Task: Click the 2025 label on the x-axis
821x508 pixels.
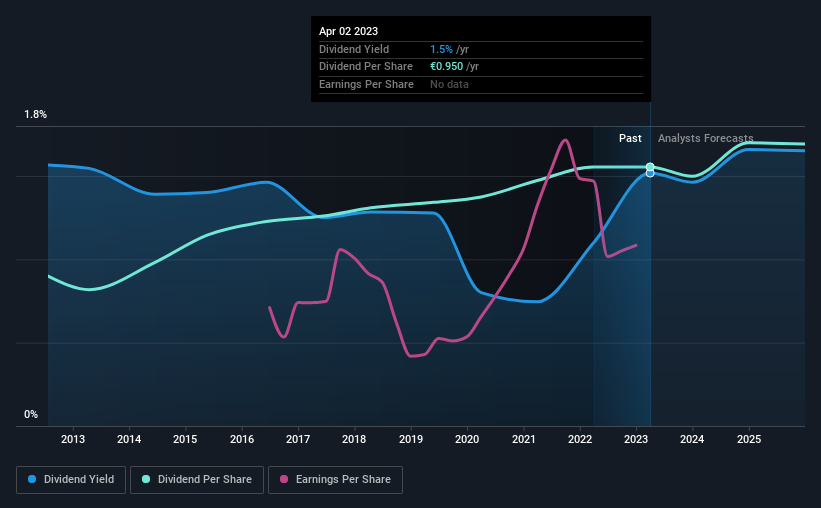Action: (749, 439)
